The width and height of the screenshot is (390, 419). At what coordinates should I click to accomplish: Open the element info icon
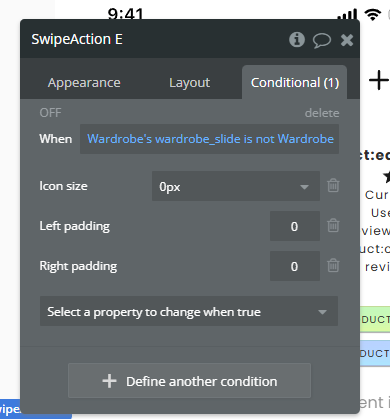pos(297,40)
